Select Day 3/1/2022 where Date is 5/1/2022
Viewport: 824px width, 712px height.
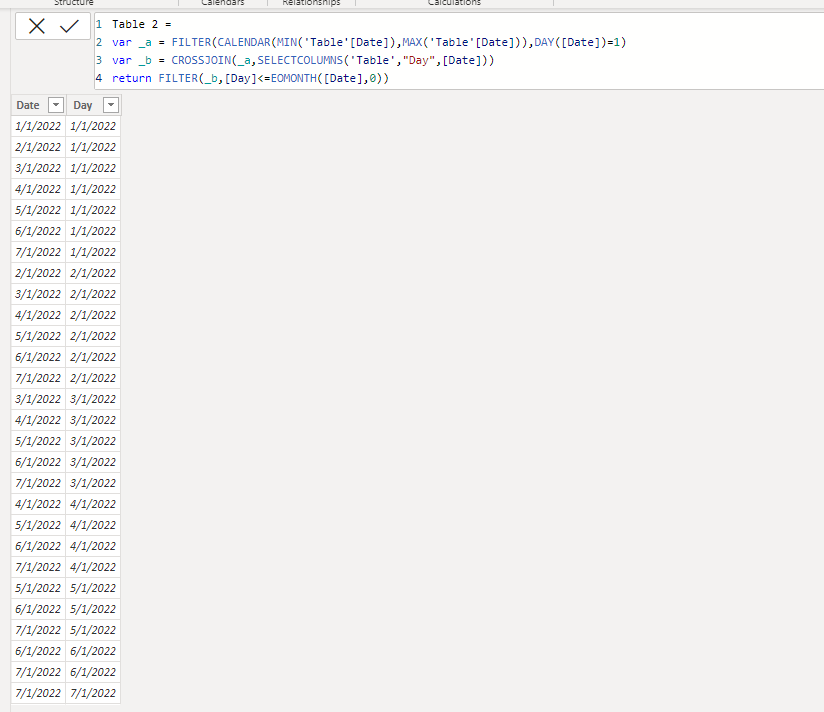93,441
